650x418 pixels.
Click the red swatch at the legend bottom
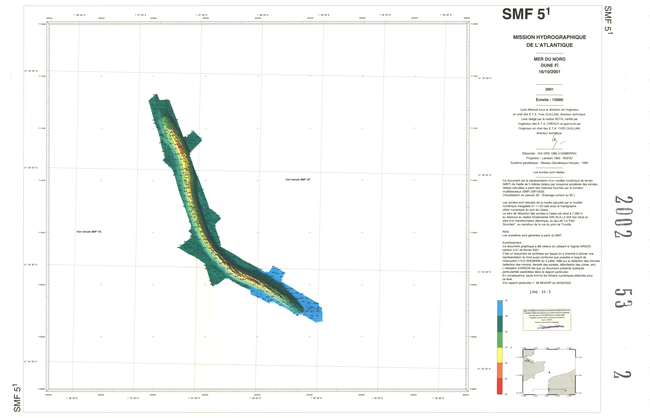(500, 386)
